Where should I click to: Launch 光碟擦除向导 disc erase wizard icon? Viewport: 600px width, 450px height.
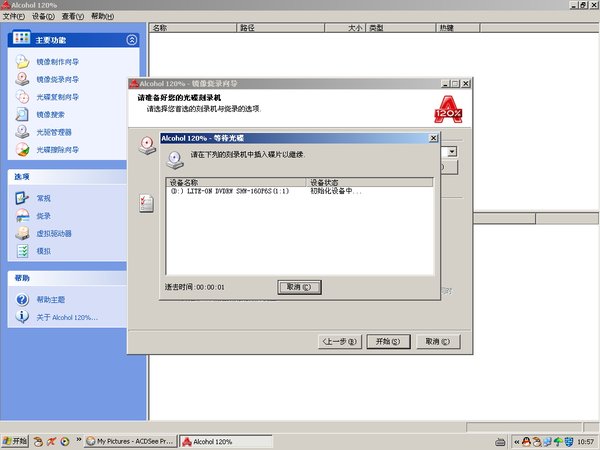(22, 150)
